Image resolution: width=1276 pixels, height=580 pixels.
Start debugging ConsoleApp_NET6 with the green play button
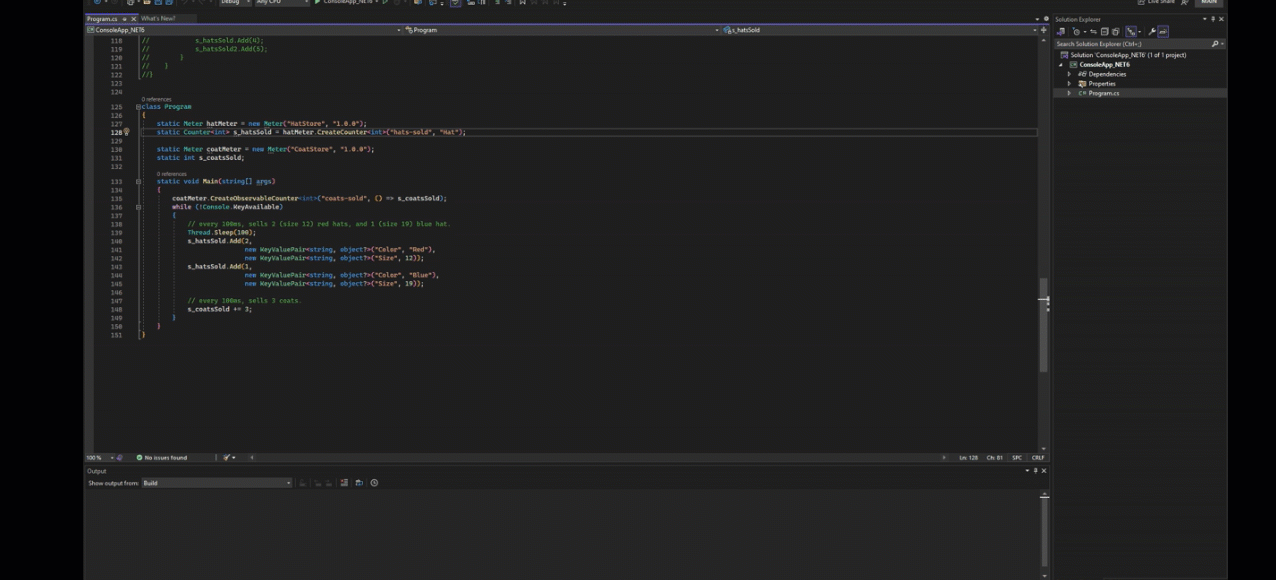pos(316,3)
